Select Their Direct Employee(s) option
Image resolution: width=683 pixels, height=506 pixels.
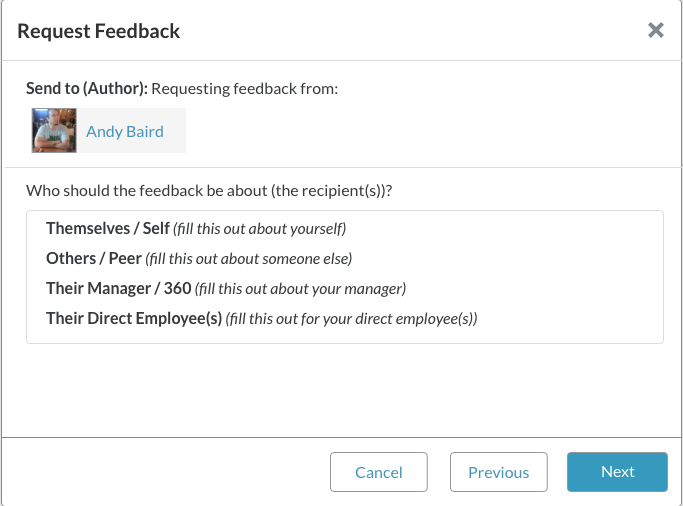click(x=133, y=318)
